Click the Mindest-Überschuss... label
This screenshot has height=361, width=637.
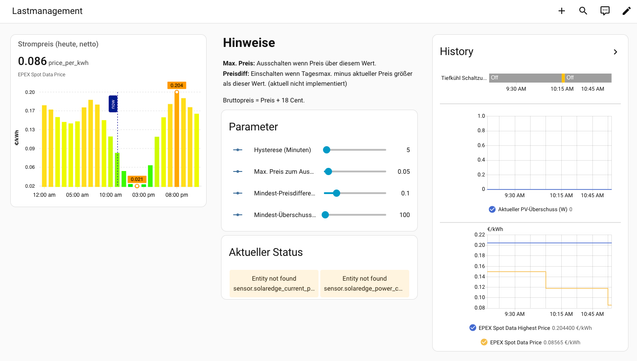coord(285,215)
